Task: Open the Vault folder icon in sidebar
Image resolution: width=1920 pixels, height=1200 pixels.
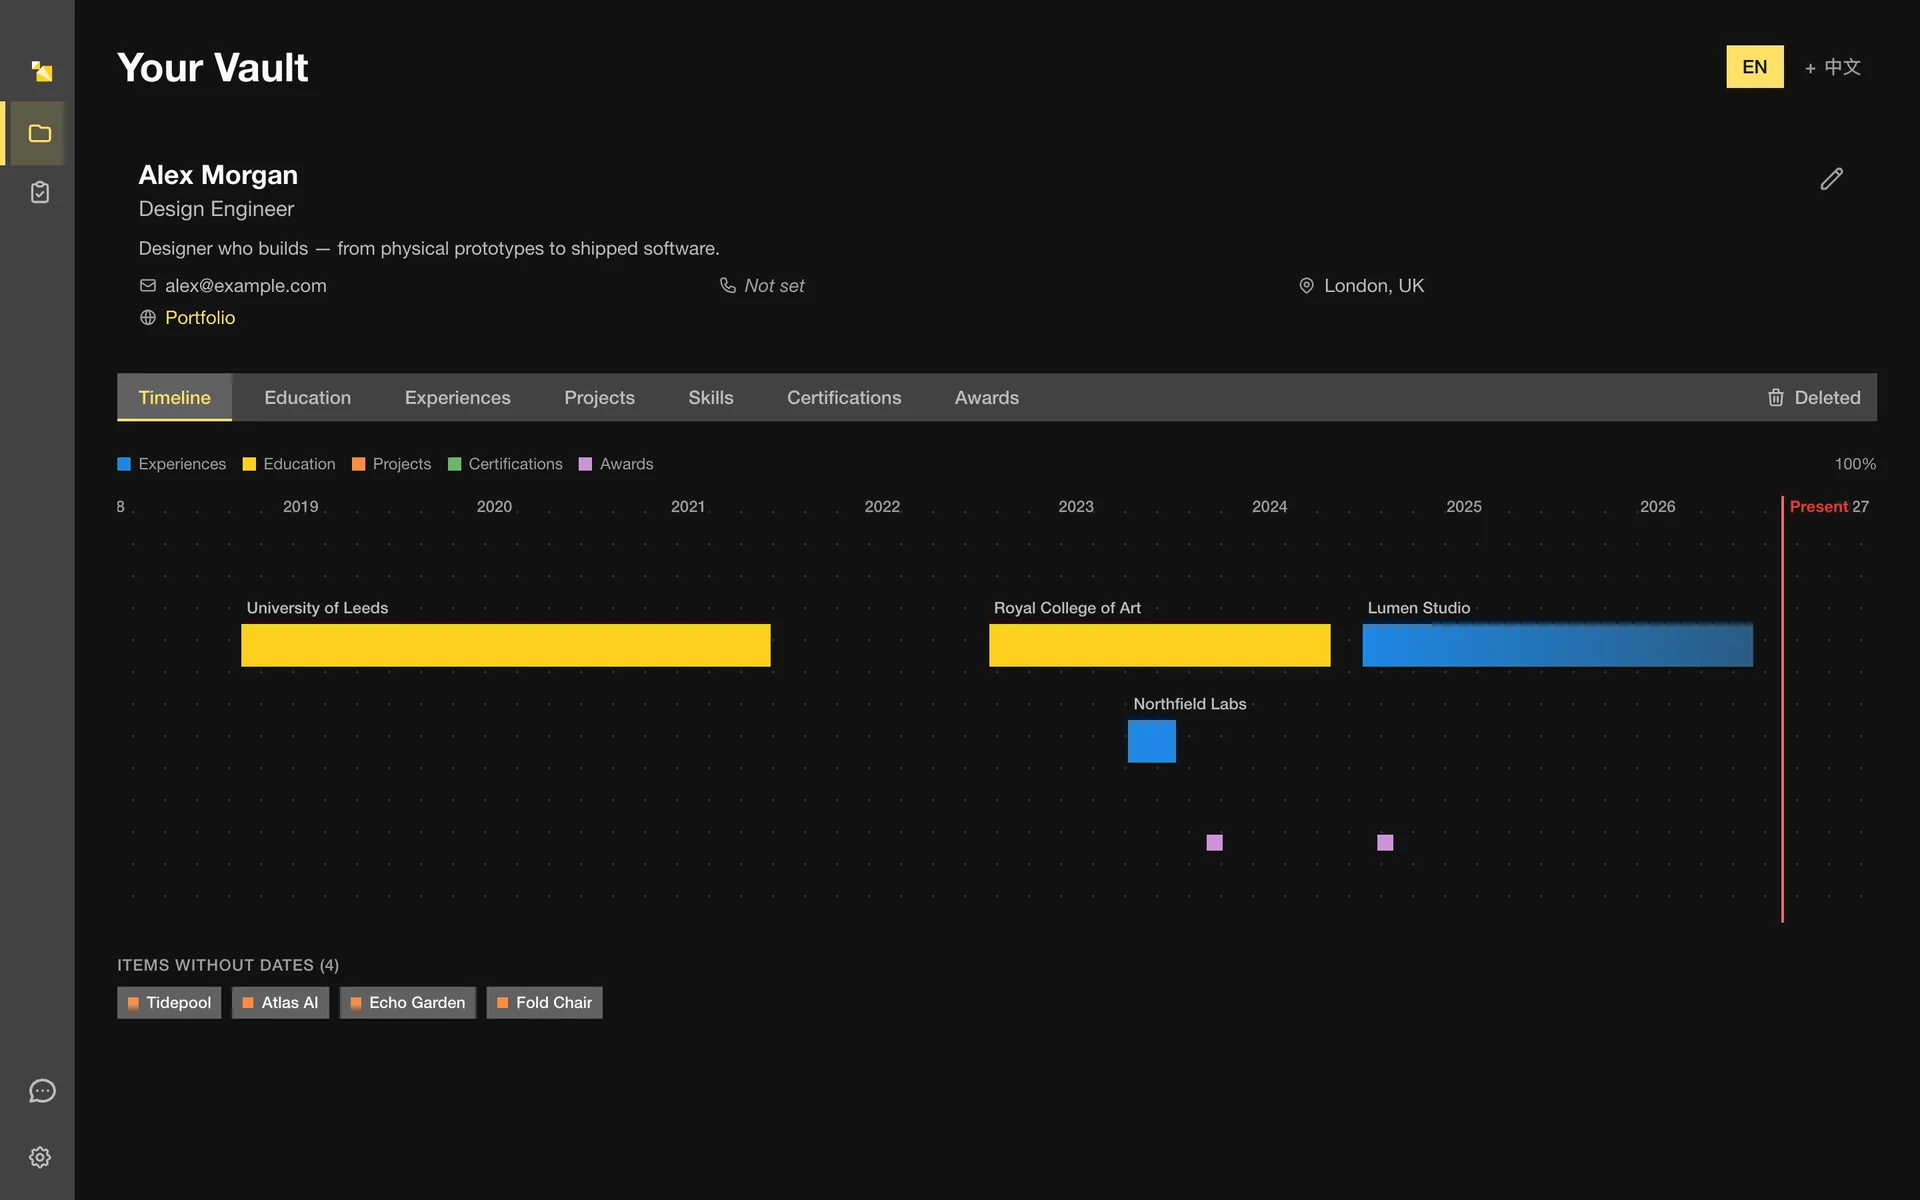Action: [40, 133]
